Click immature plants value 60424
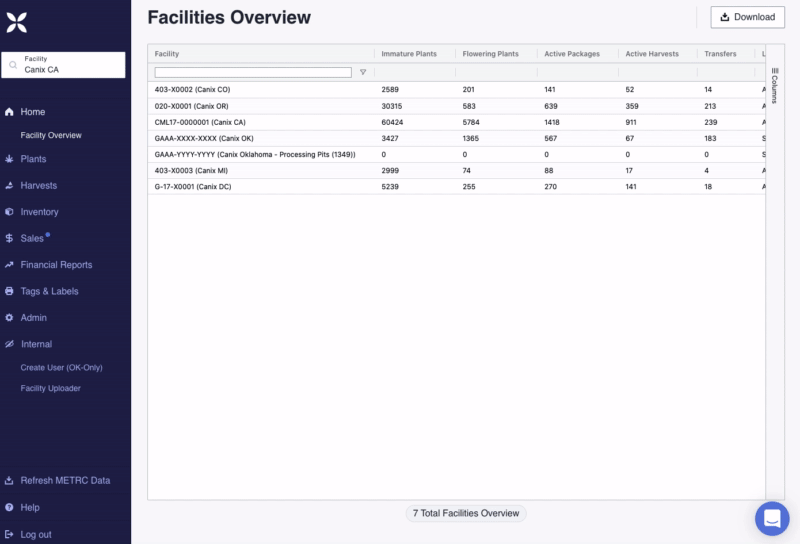Screen dimensions: 800x544 click(392, 122)
